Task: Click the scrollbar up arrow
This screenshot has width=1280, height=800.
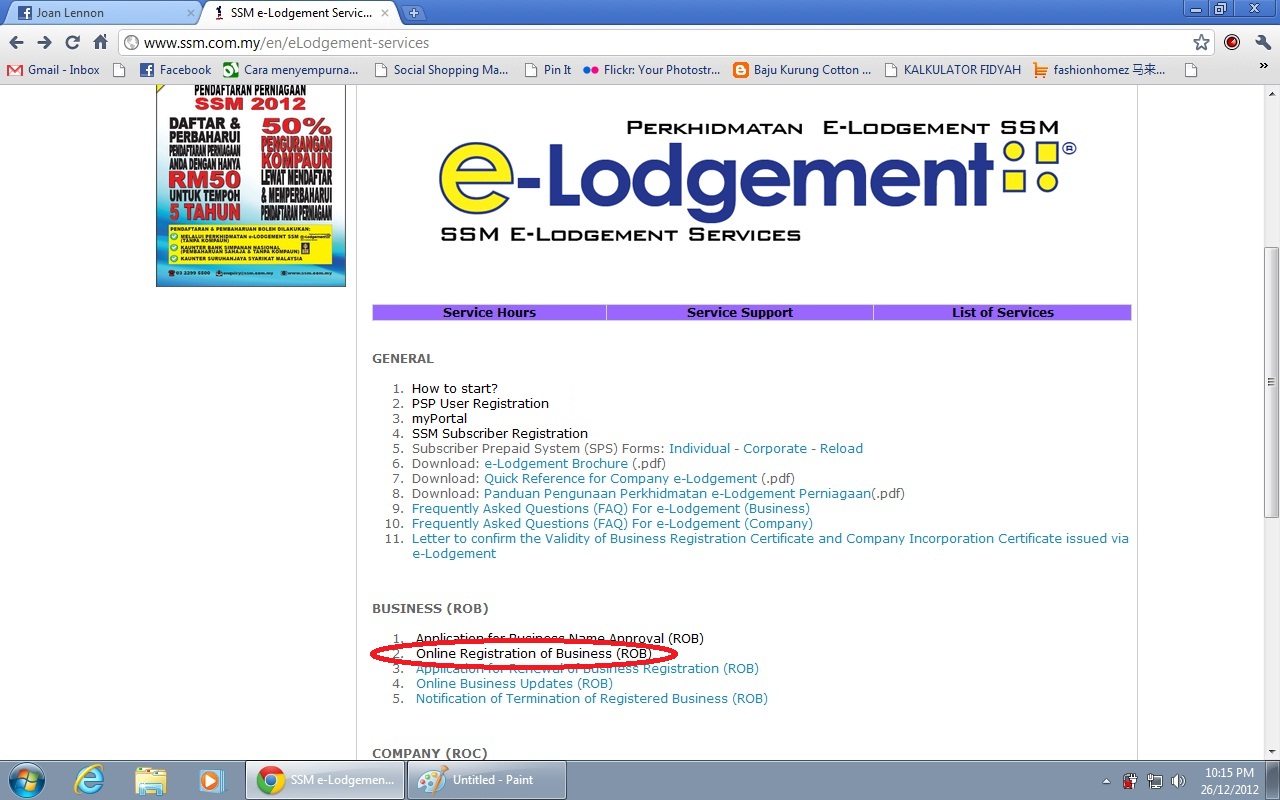Action: [x=1271, y=92]
